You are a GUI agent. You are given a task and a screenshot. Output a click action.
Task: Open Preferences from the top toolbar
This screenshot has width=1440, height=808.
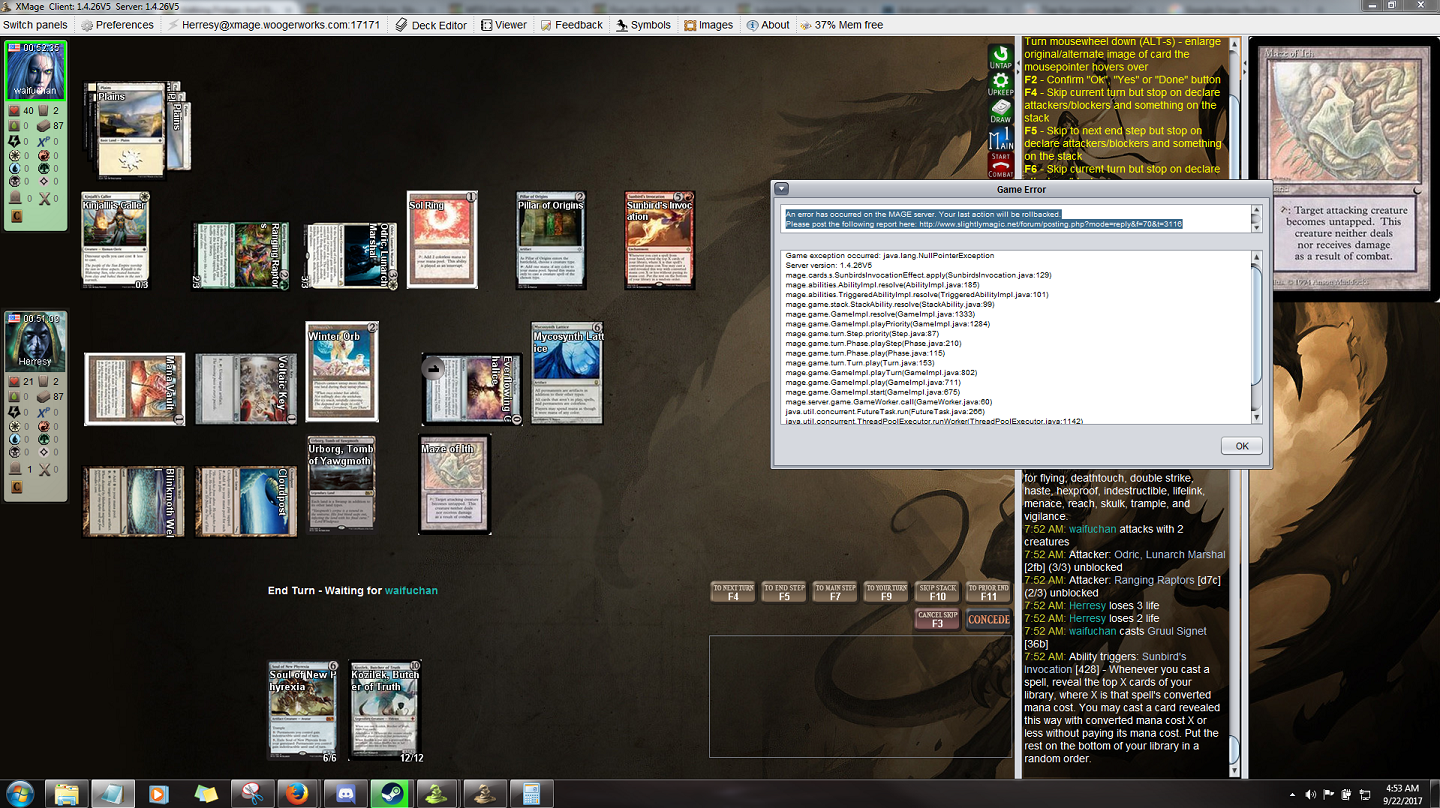tap(117, 25)
